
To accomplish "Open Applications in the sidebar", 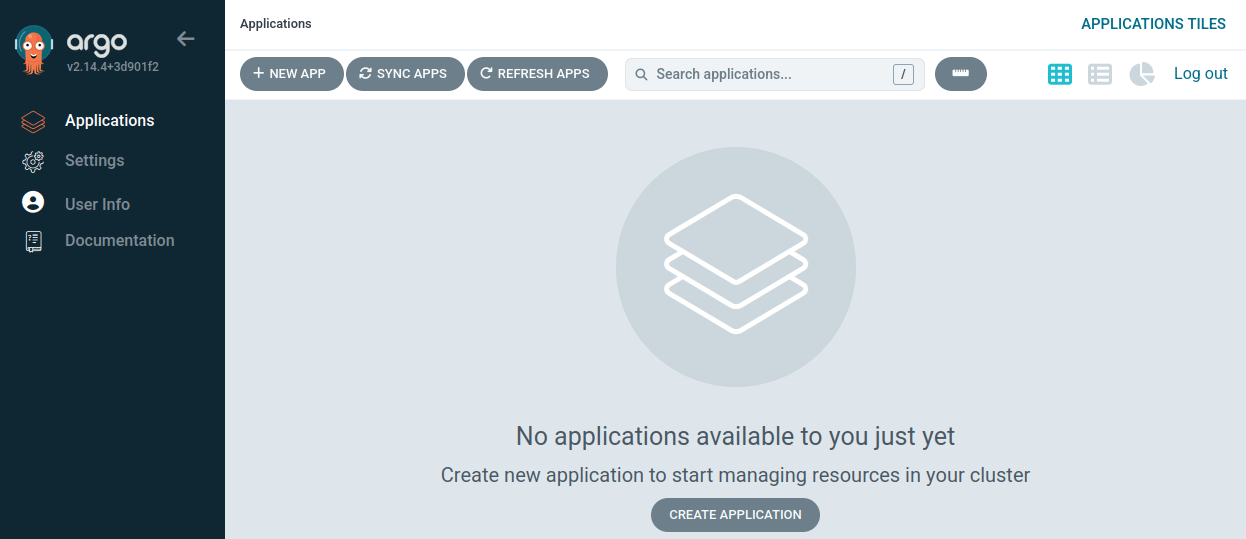I will click(x=112, y=121).
